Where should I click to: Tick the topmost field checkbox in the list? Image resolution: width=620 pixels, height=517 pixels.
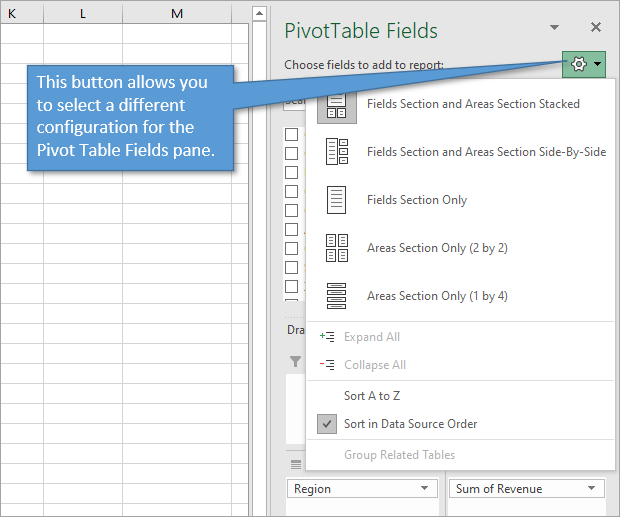point(292,134)
